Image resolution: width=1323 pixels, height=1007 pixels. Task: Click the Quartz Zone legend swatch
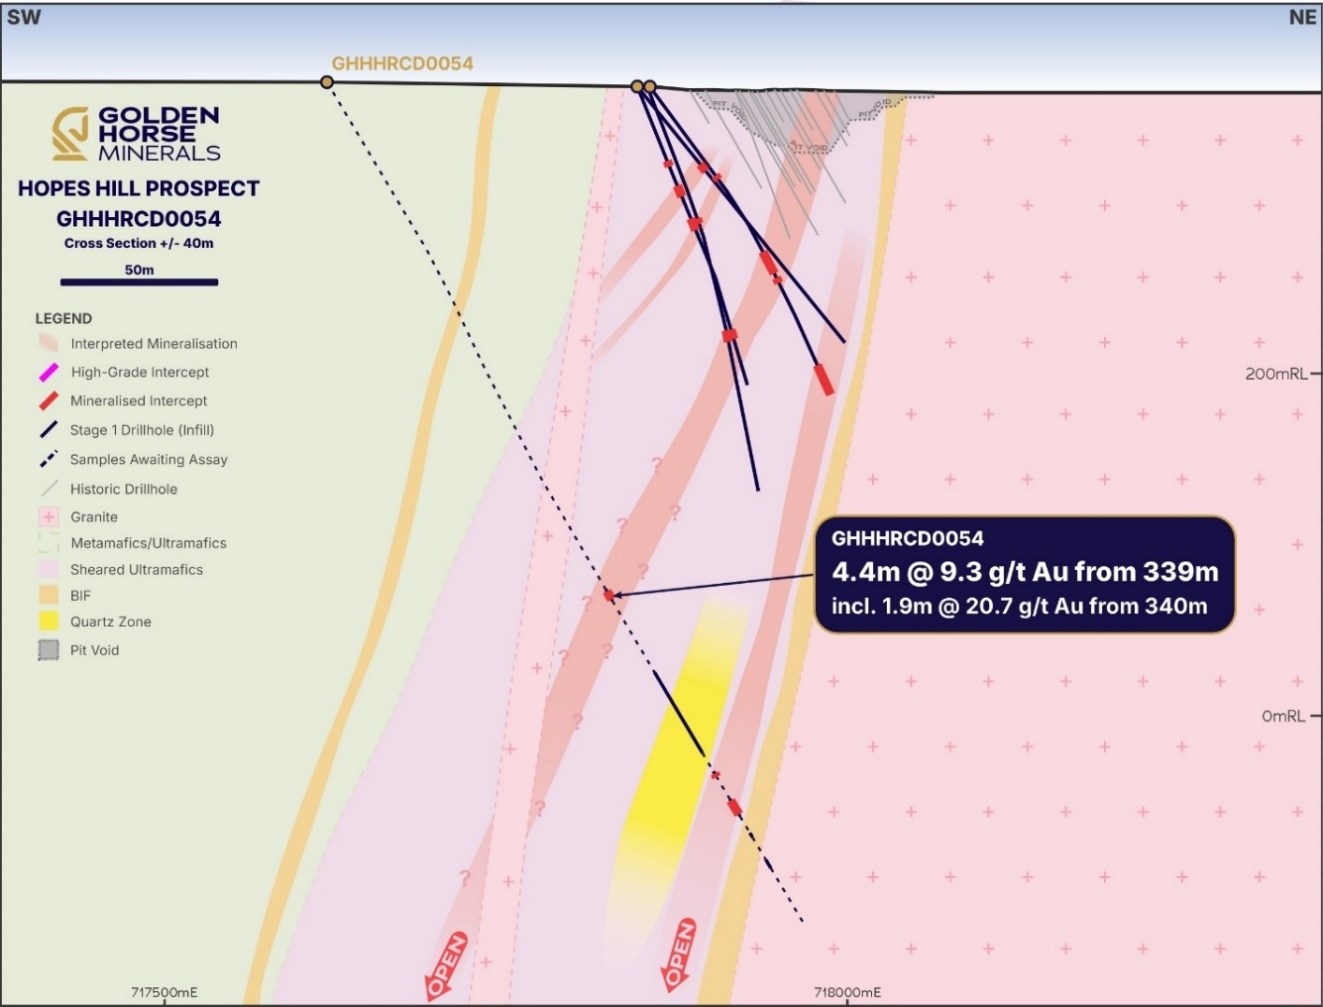click(48, 621)
